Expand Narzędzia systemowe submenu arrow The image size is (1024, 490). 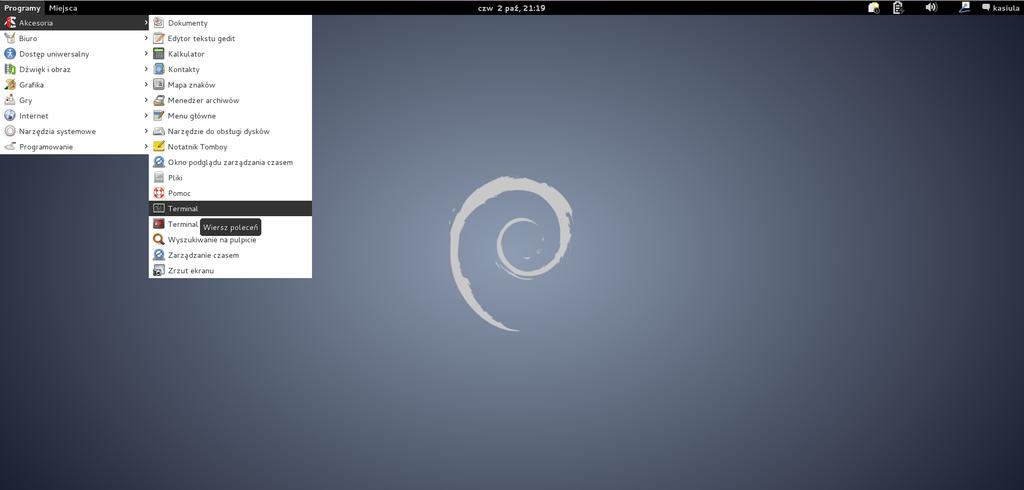pos(146,131)
